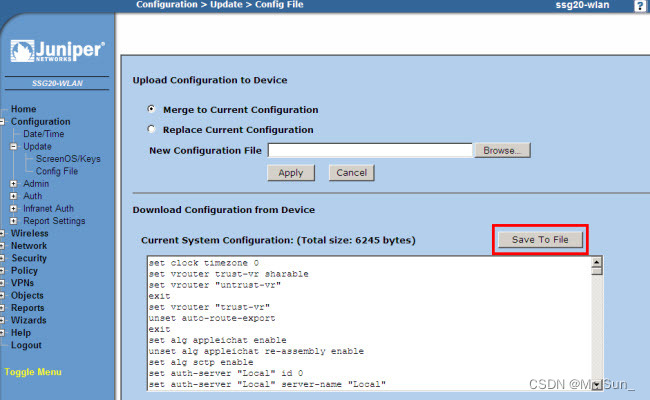This screenshot has height=400, width=650.
Task: Click the Cancel button
Action: point(352,173)
